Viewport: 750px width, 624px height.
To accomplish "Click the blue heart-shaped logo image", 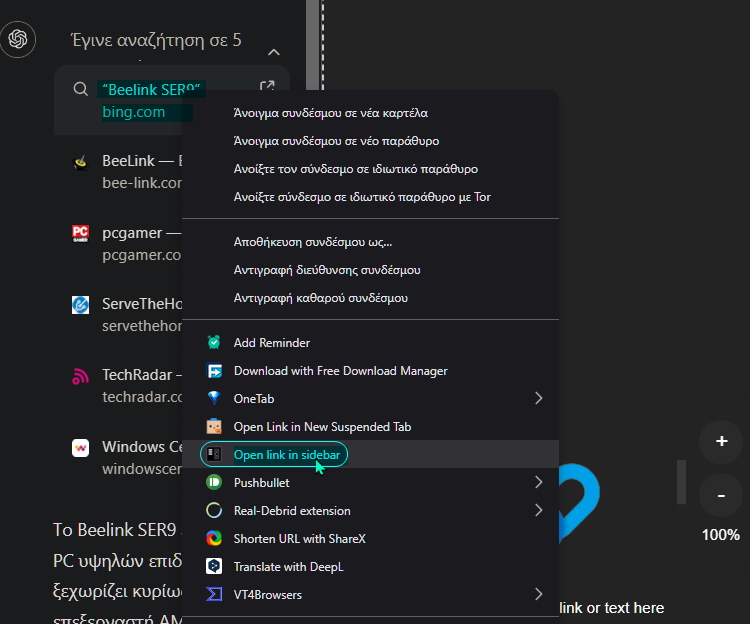I will 579,502.
